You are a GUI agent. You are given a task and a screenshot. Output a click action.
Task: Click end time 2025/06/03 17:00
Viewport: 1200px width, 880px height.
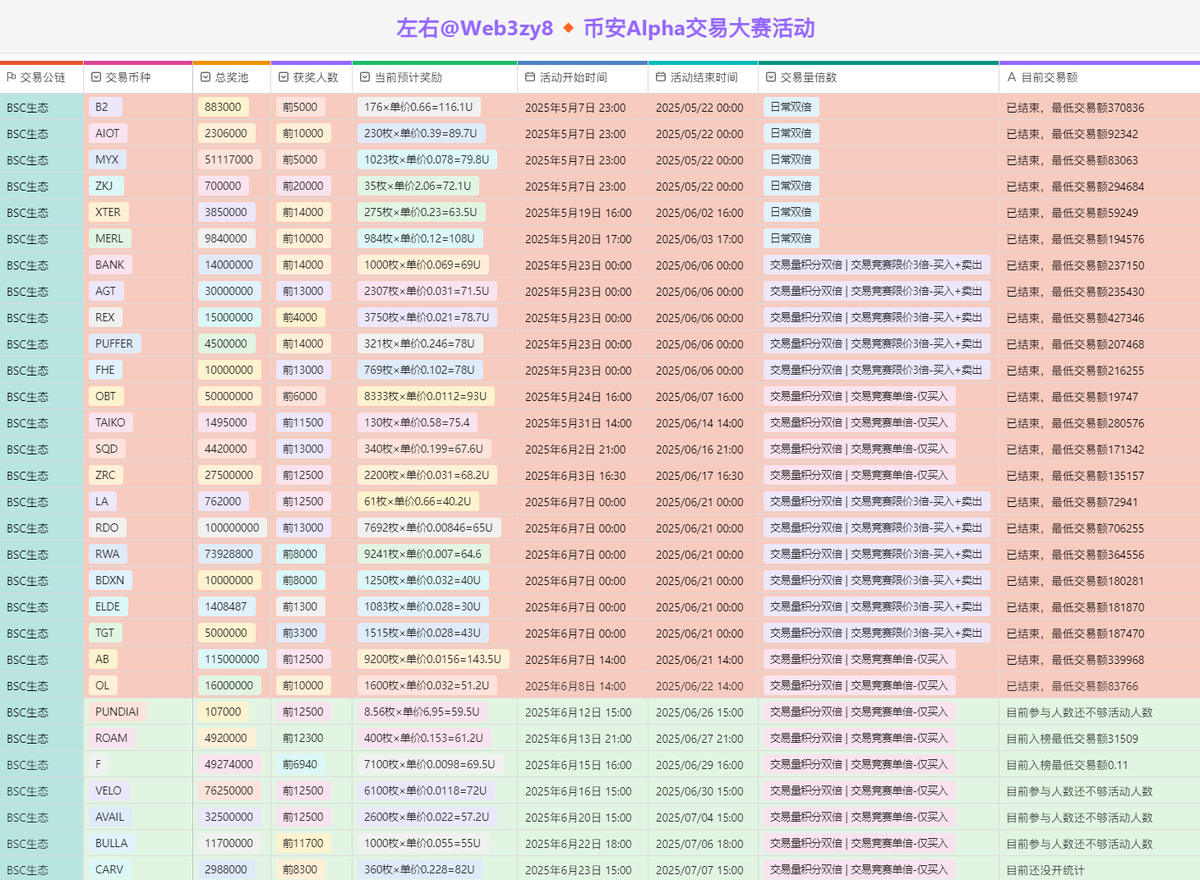coord(699,239)
